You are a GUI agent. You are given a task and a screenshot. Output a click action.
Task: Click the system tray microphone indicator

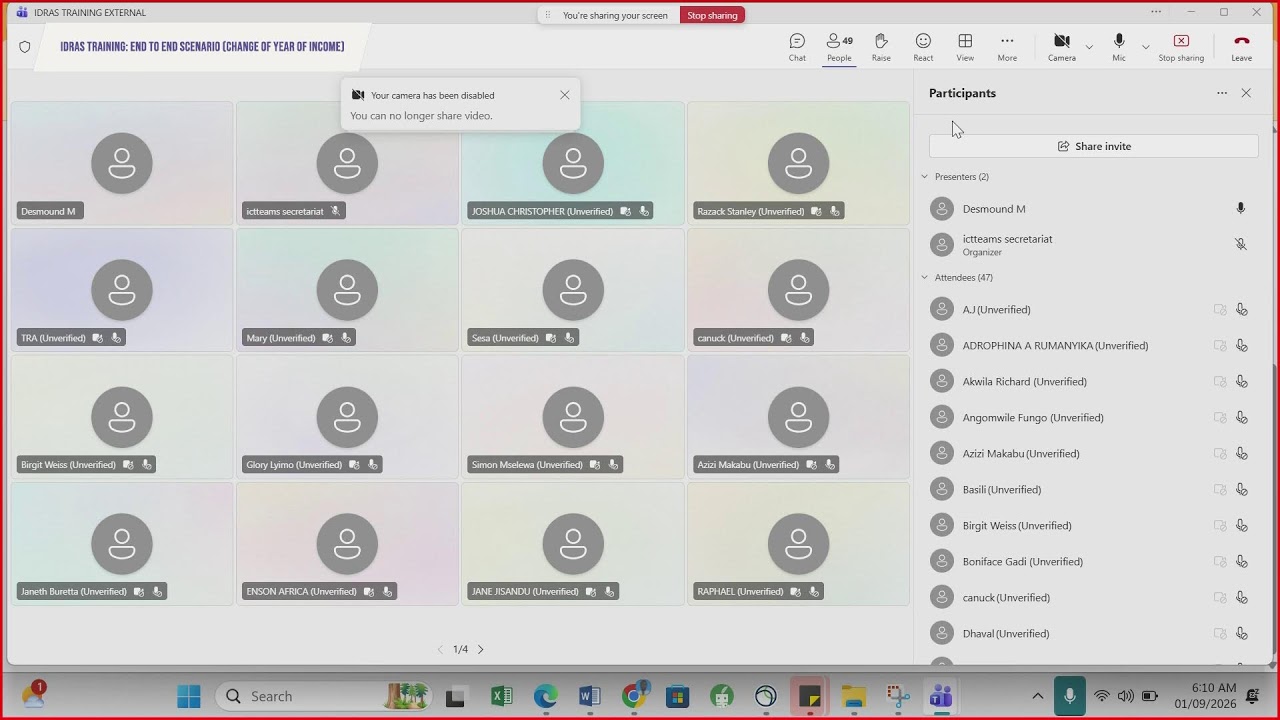[1070, 696]
